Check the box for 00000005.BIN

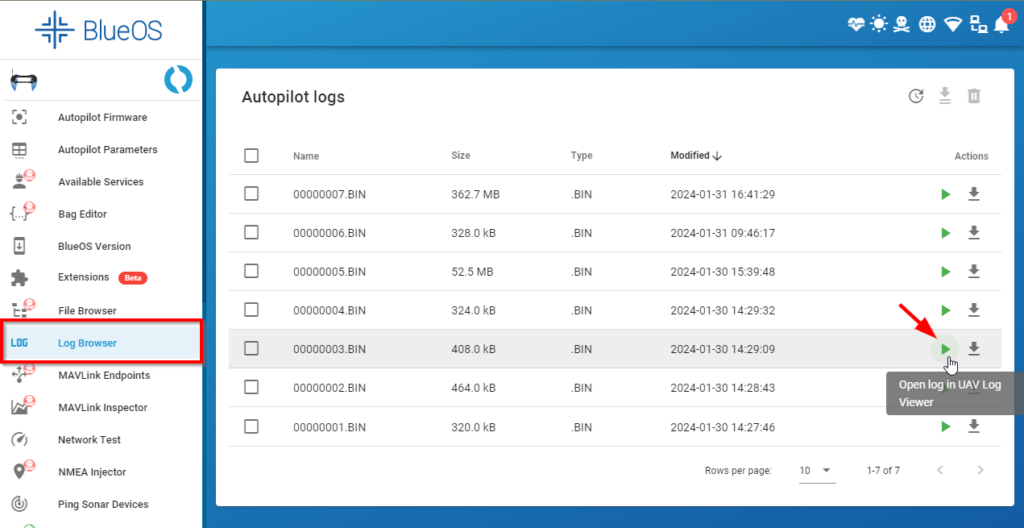[251, 271]
